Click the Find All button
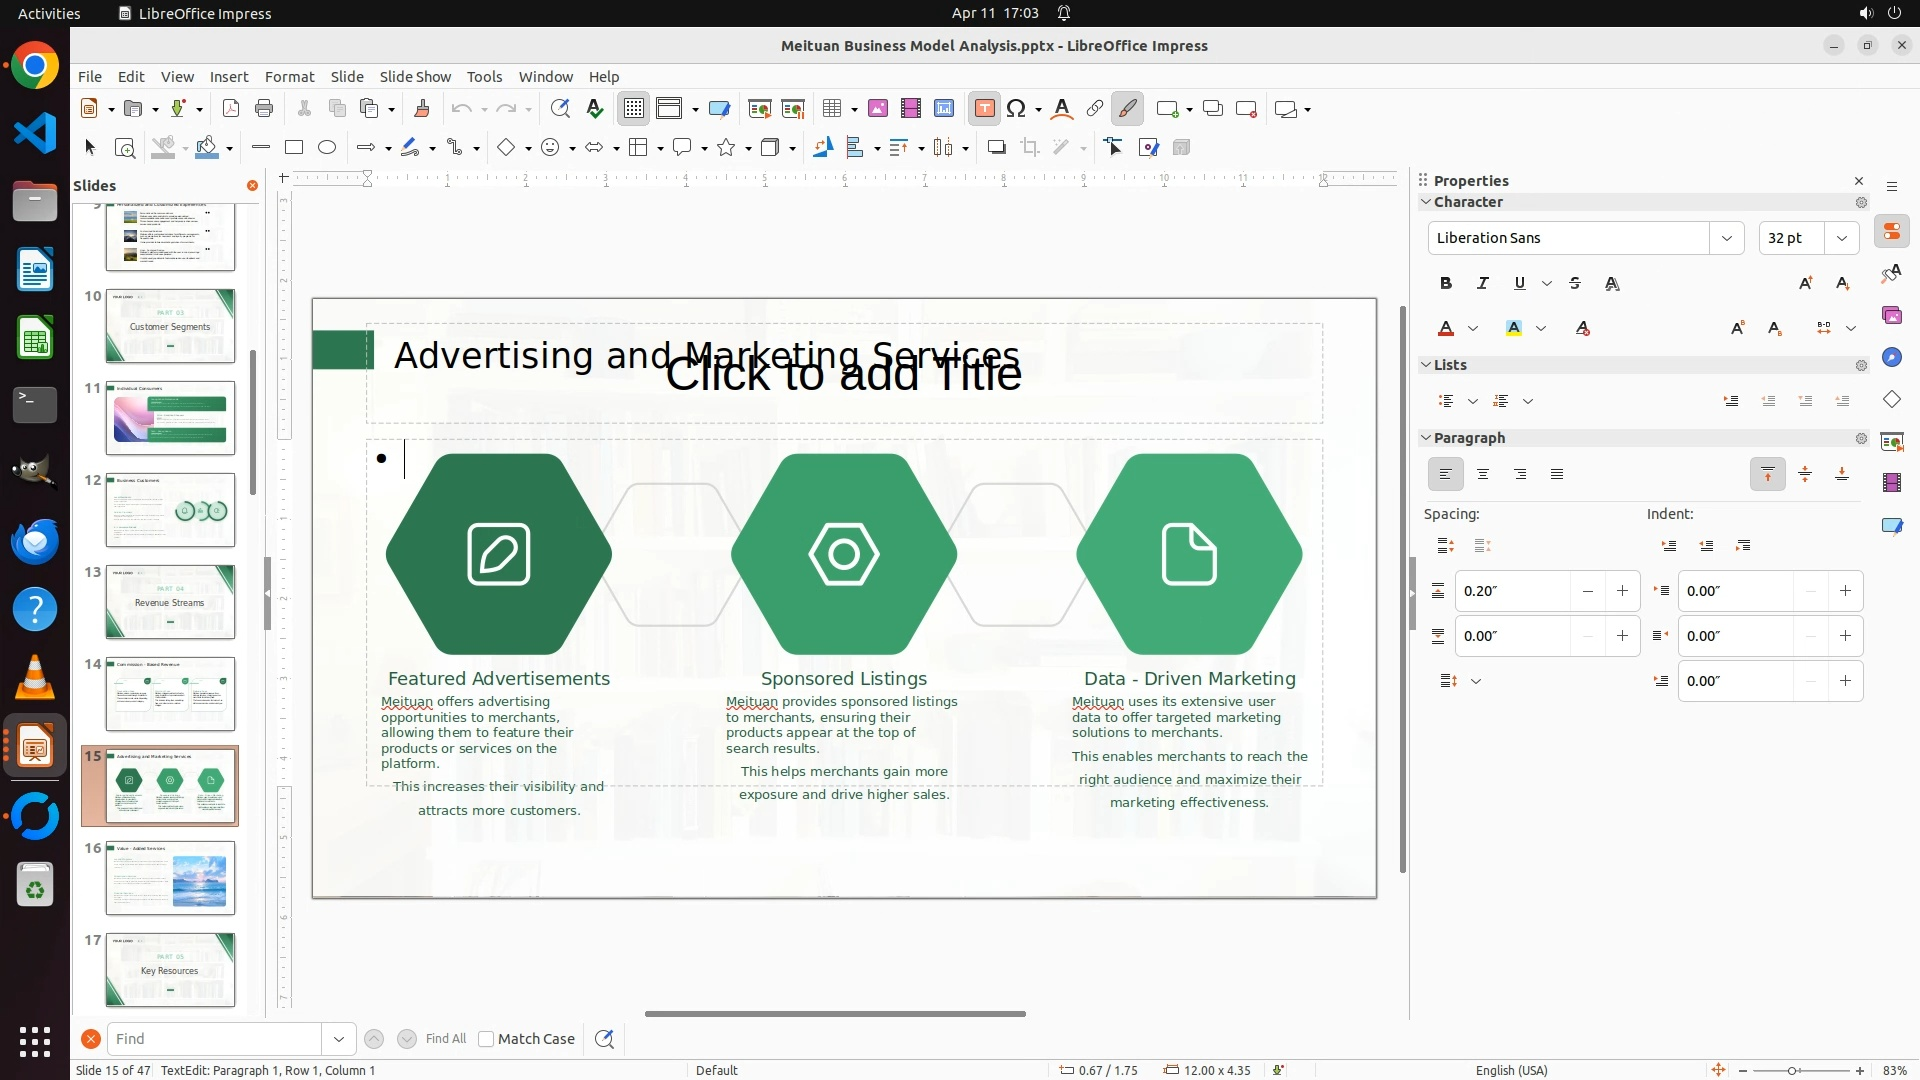 point(445,1039)
